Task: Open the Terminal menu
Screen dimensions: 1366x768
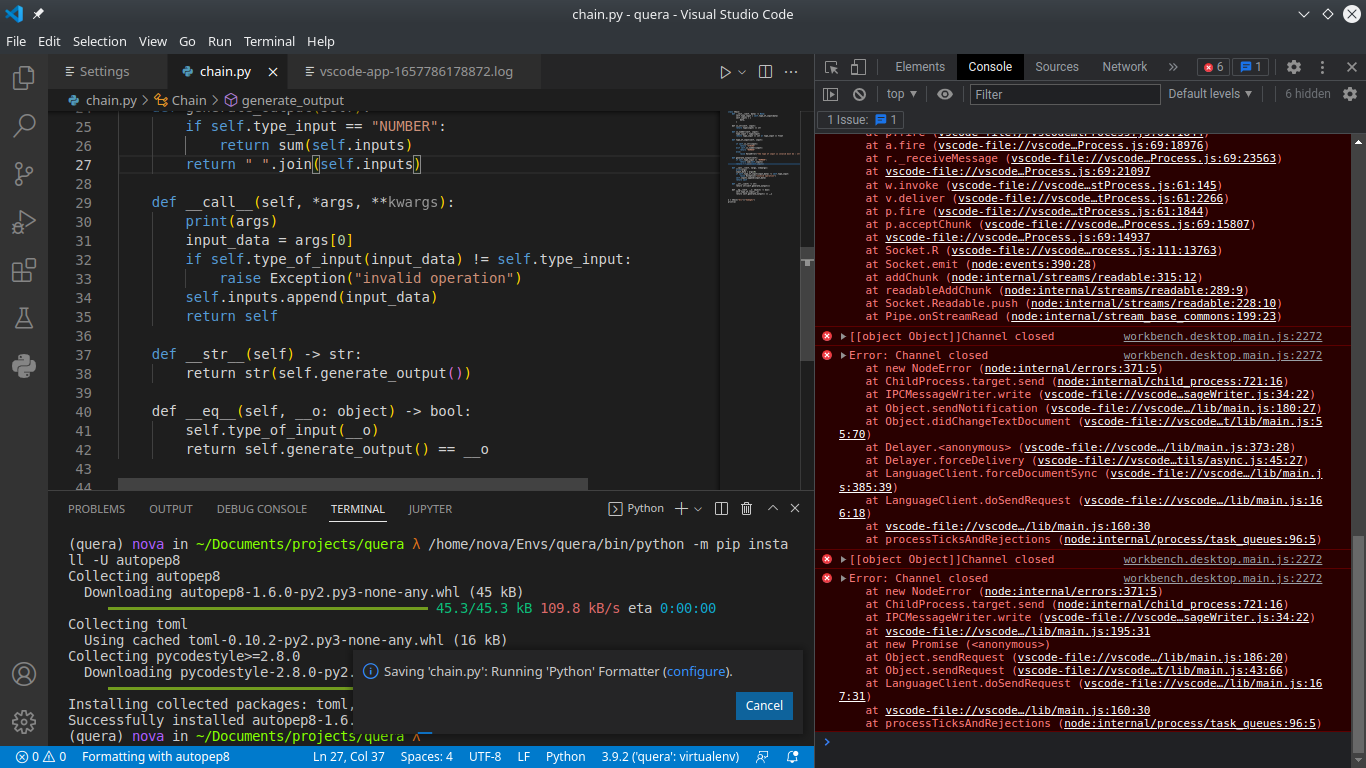Action: click(267, 41)
